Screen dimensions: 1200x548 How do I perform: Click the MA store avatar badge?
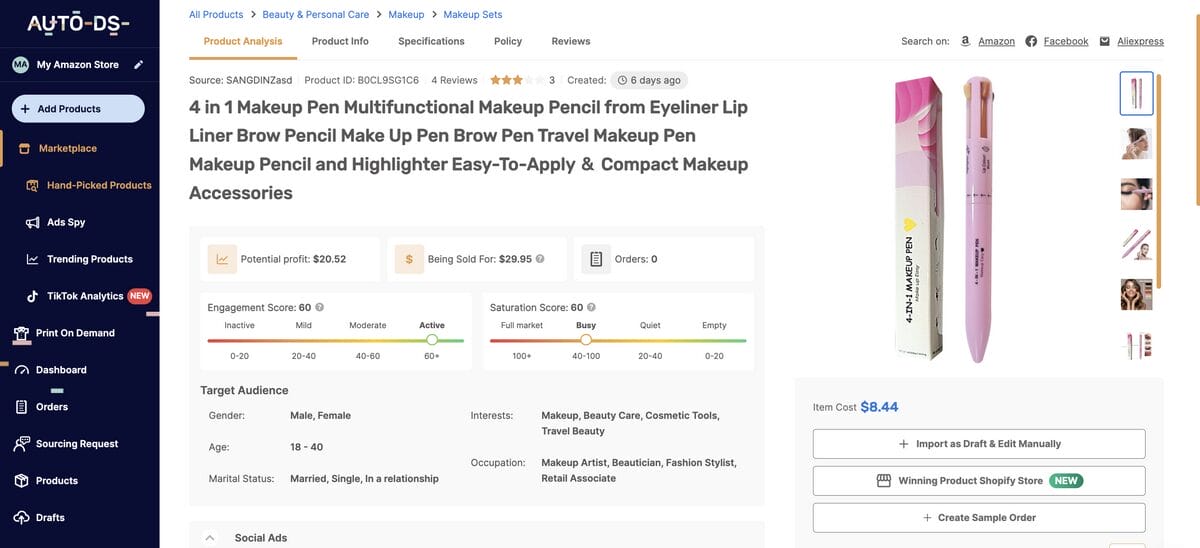coord(20,65)
